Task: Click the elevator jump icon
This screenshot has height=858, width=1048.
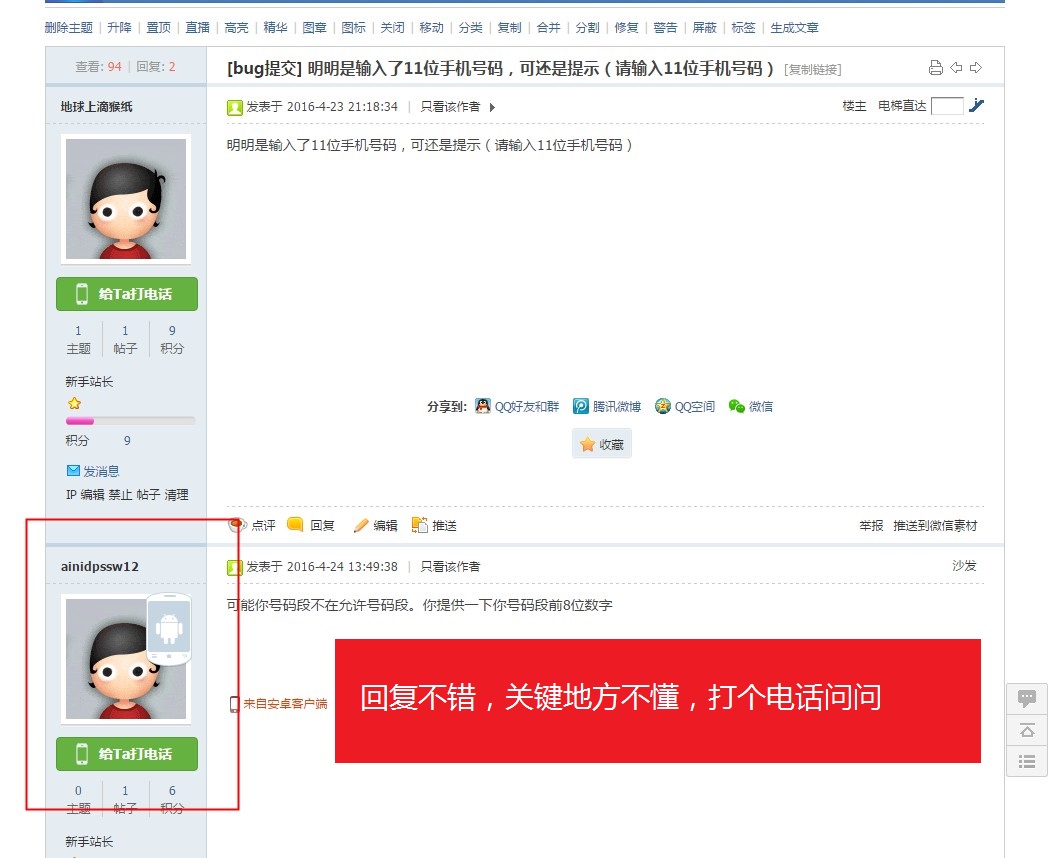Action: coord(976,106)
